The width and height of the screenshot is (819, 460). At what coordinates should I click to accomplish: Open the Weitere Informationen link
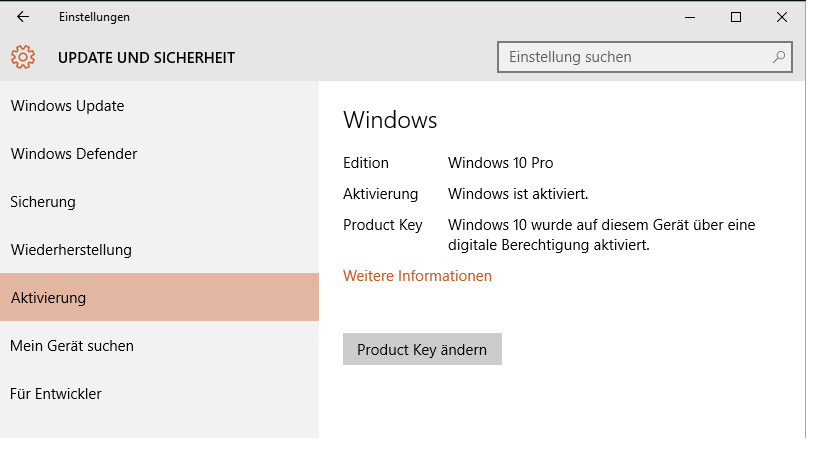coord(417,276)
